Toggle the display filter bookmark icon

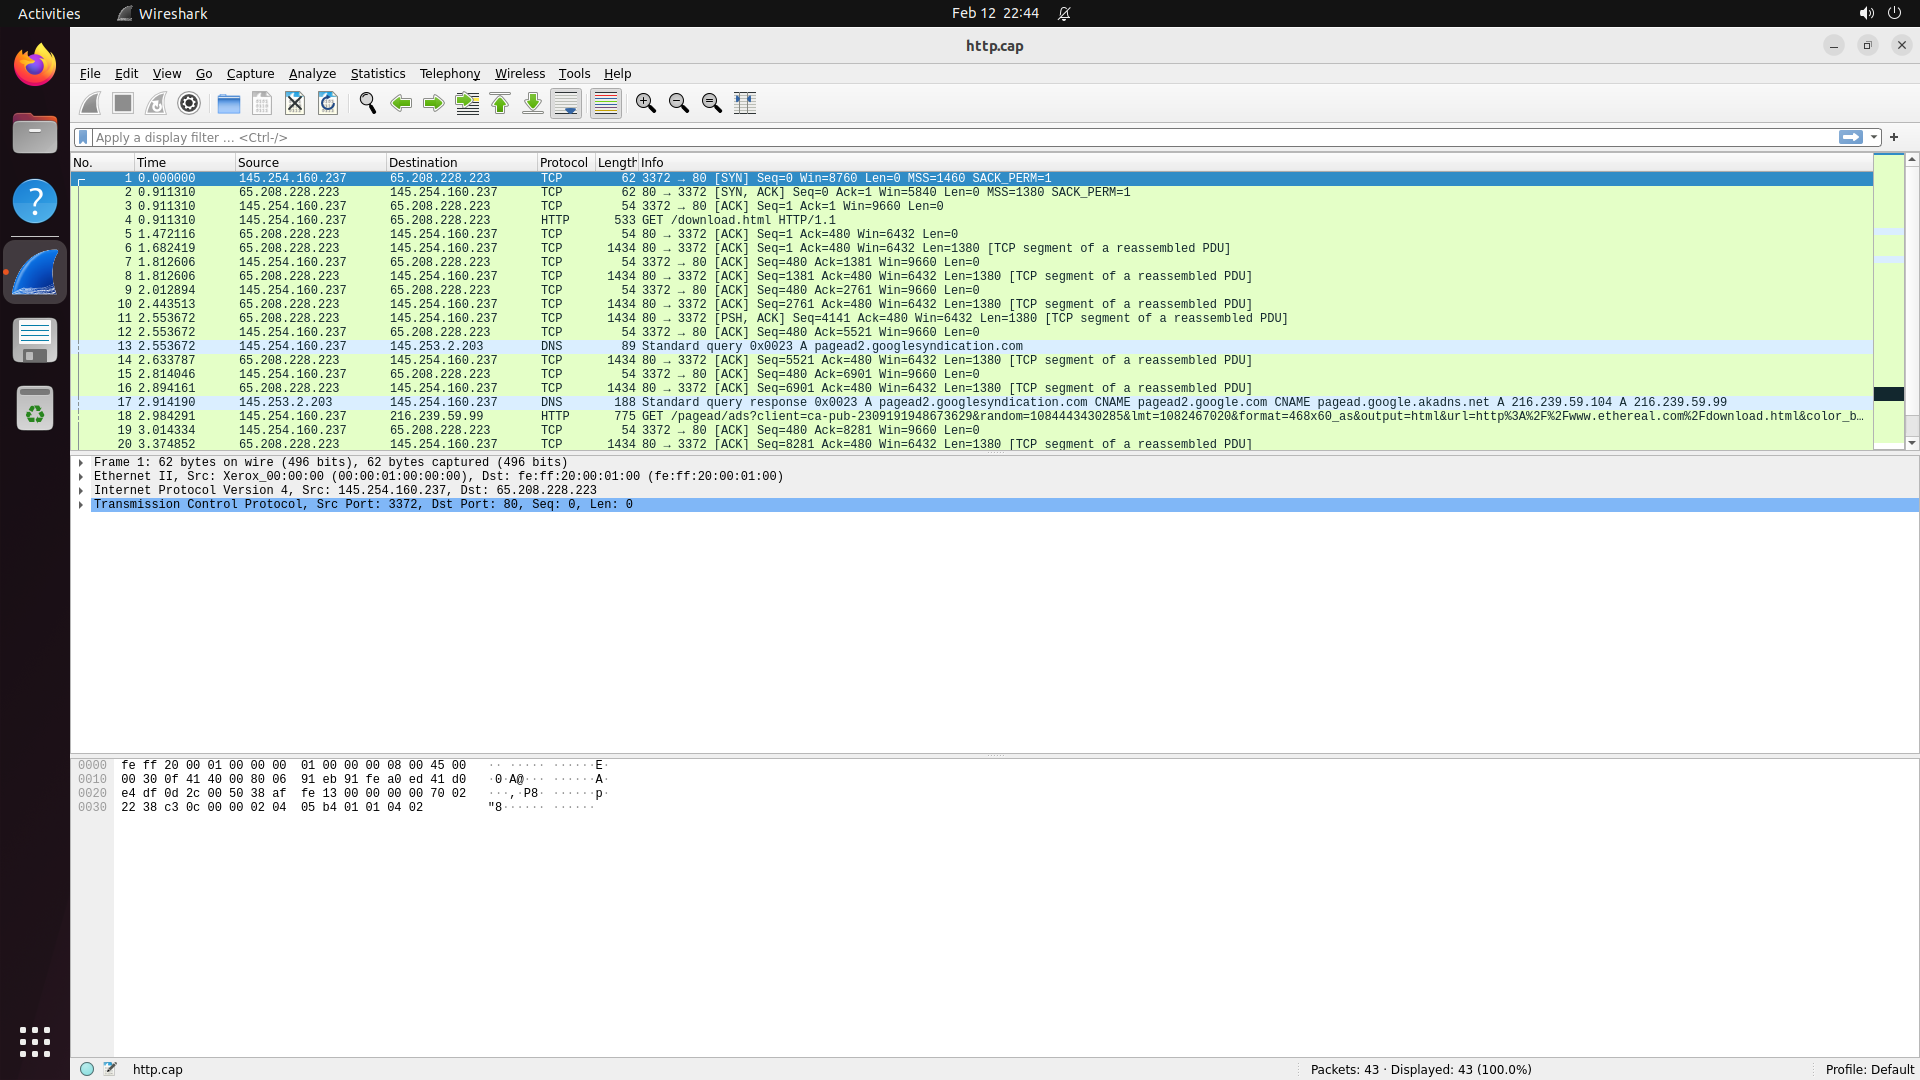point(84,137)
